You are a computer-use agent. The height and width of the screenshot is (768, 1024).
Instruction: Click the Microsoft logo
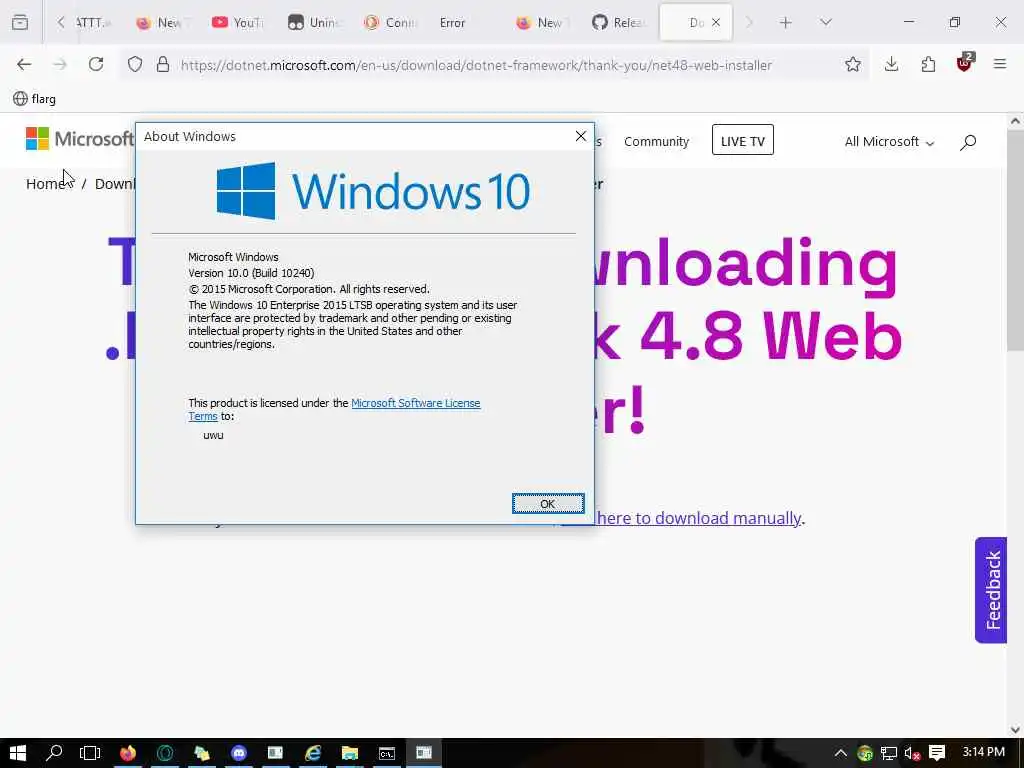click(x=79, y=138)
